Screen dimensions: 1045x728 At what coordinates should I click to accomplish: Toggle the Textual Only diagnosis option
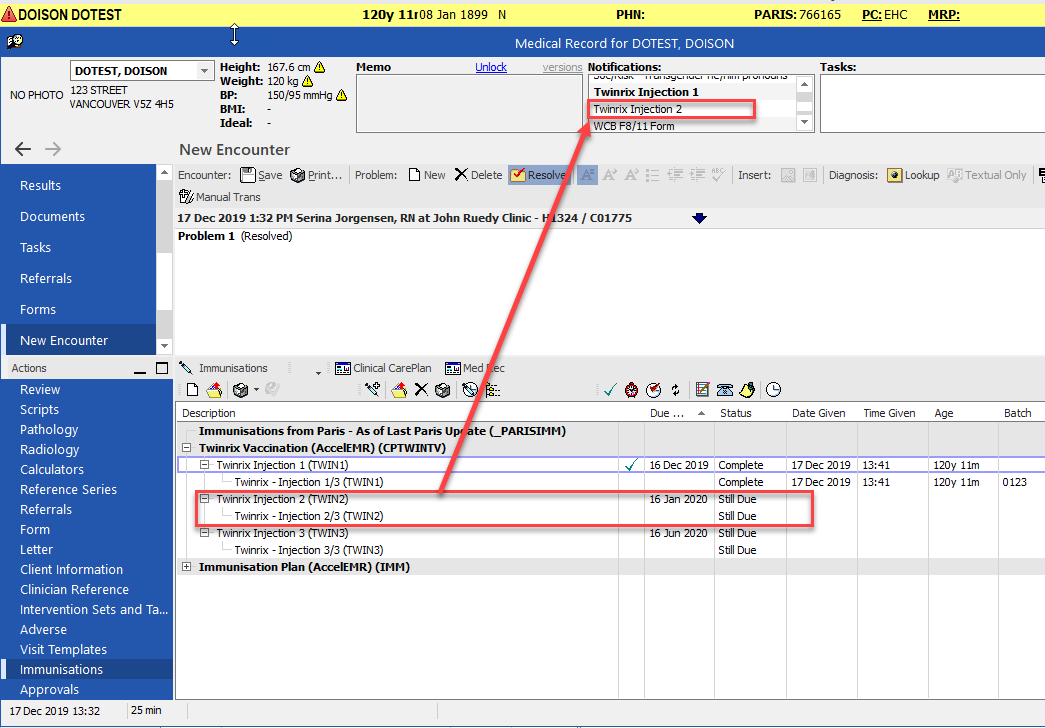click(x=987, y=175)
